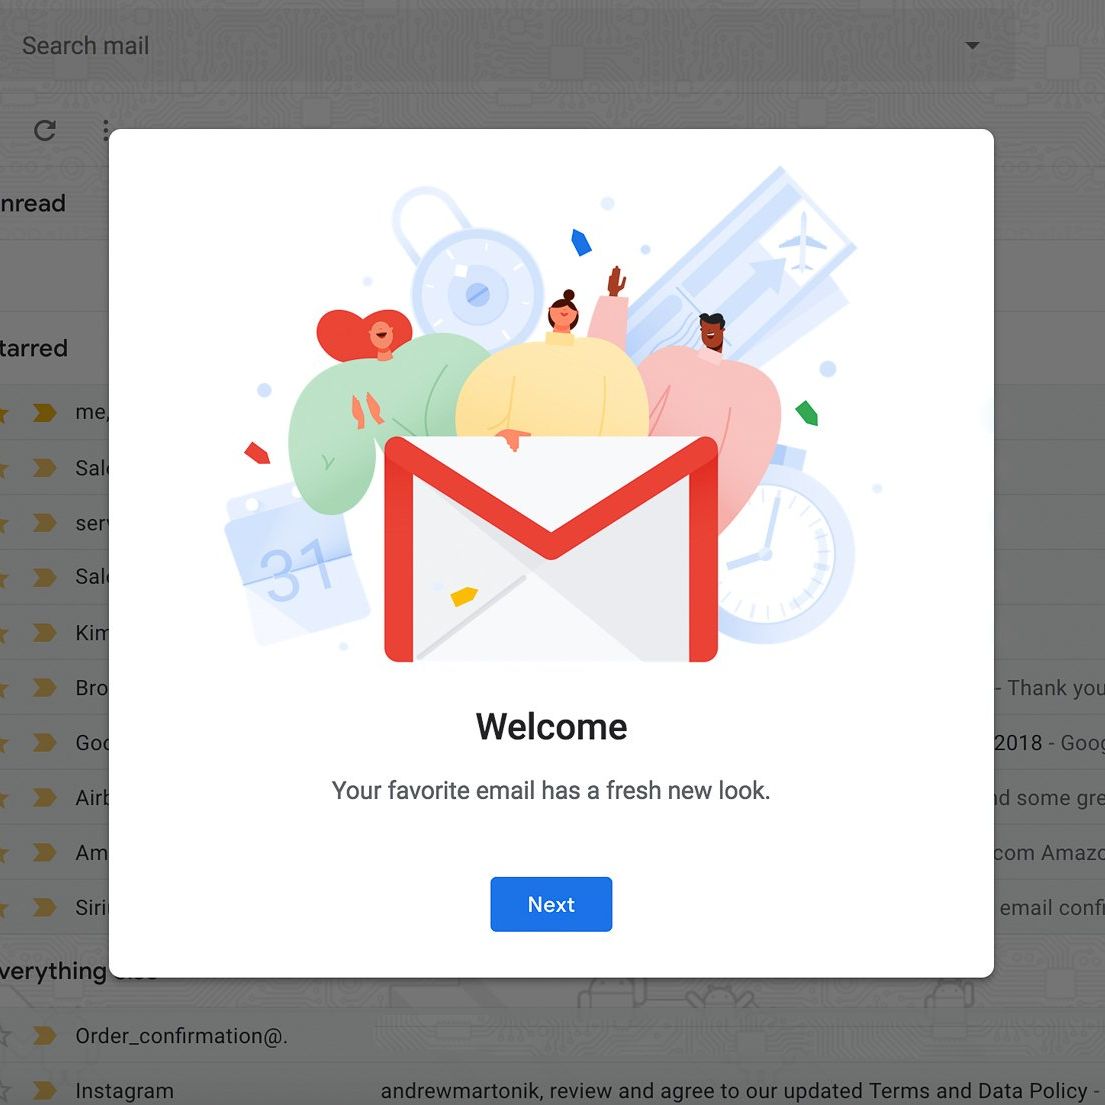The height and width of the screenshot is (1105, 1105).
Task: Toggle importance marker on Instagram email
Action: pyautogui.click(x=44, y=1090)
